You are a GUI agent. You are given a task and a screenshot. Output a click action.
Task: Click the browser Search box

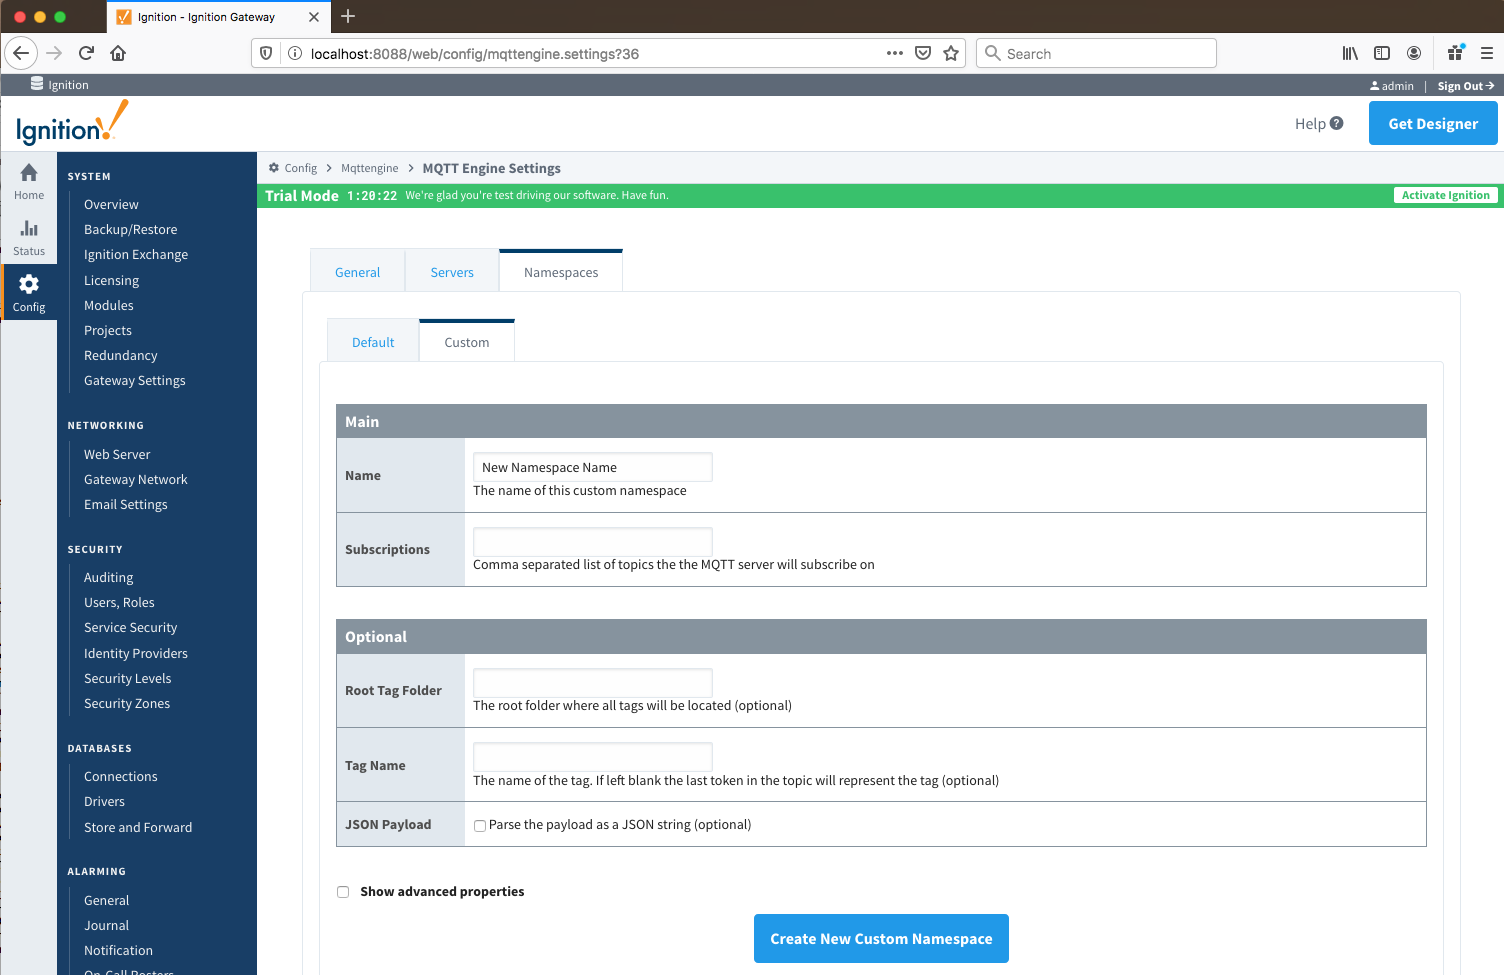tap(1096, 53)
